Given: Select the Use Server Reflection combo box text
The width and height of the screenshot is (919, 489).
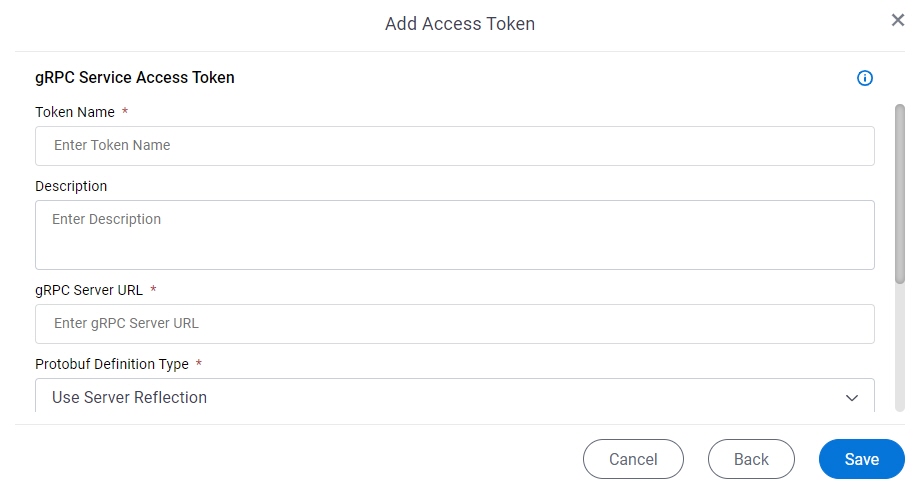Looking at the screenshot, I should [130, 398].
